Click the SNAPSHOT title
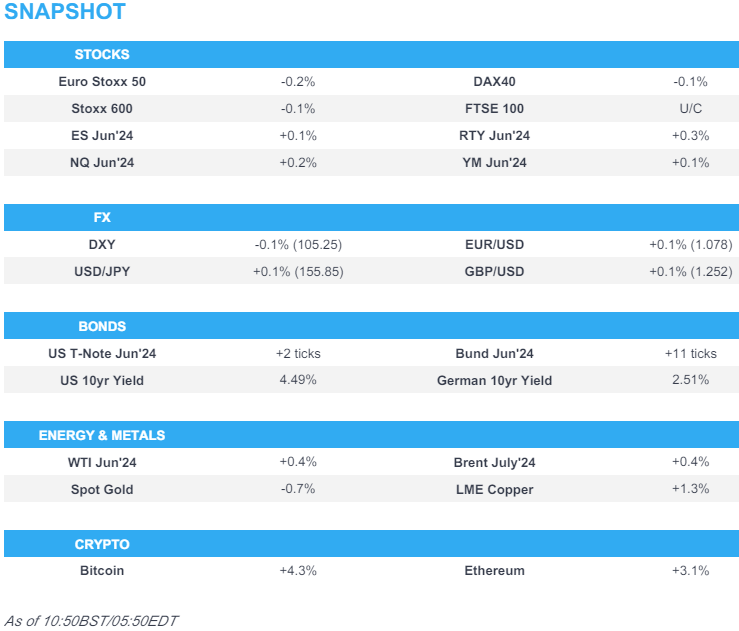This screenshot has width=739, height=631. [x=66, y=13]
